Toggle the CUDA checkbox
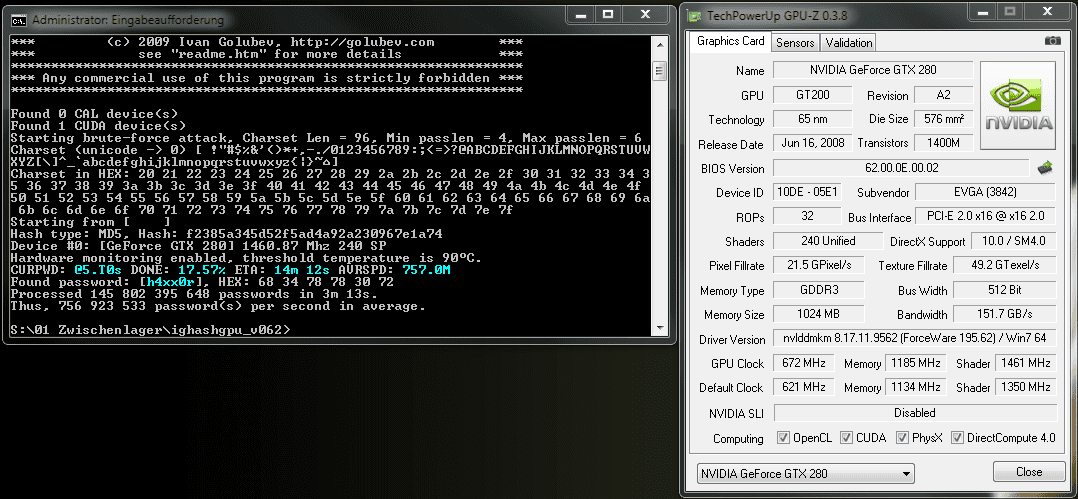Screen dimensions: 1078x499 (x=845, y=438)
